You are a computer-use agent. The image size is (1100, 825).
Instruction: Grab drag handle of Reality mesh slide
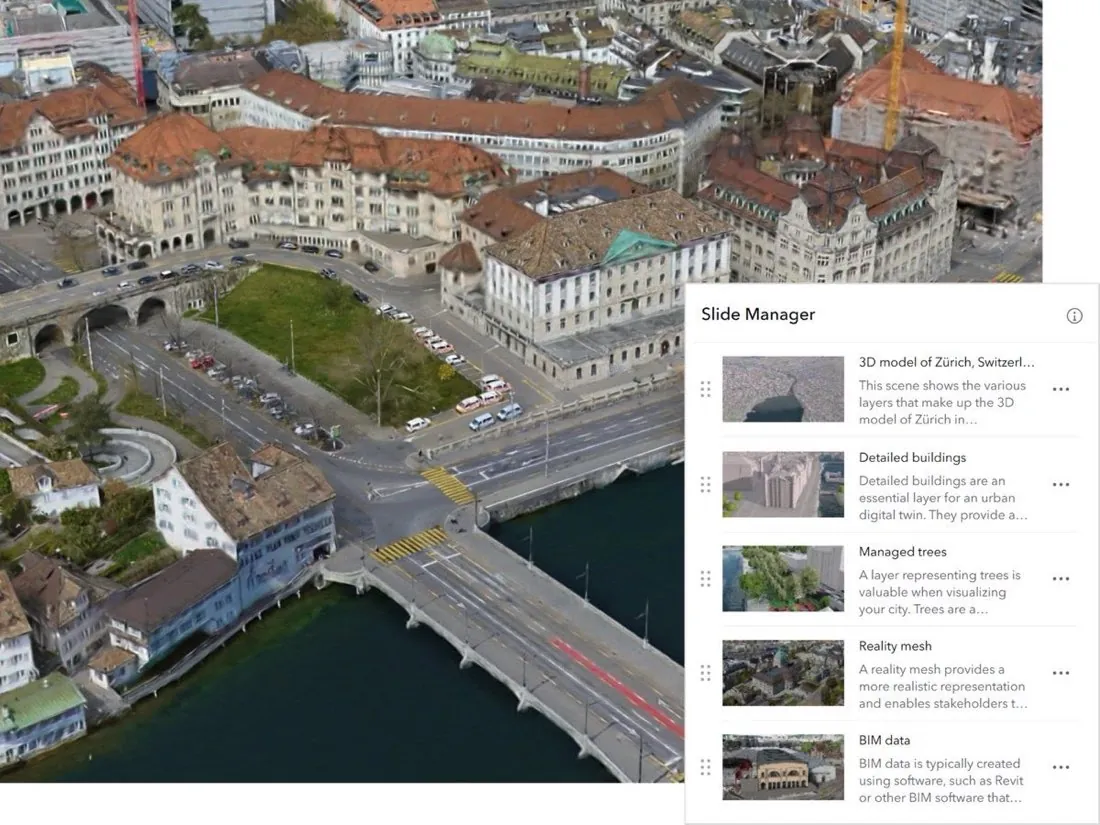point(706,673)
